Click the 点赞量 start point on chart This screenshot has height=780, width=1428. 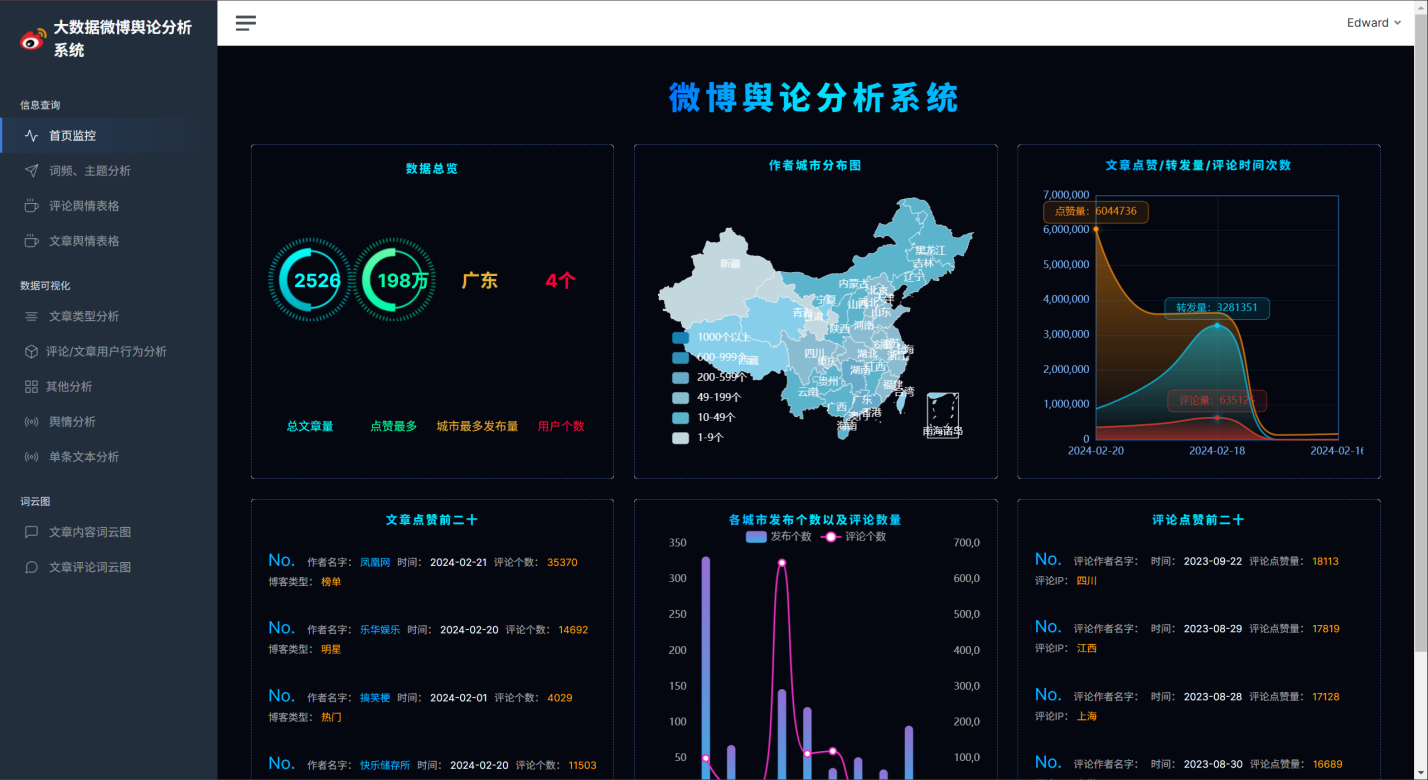point(1096,229)
